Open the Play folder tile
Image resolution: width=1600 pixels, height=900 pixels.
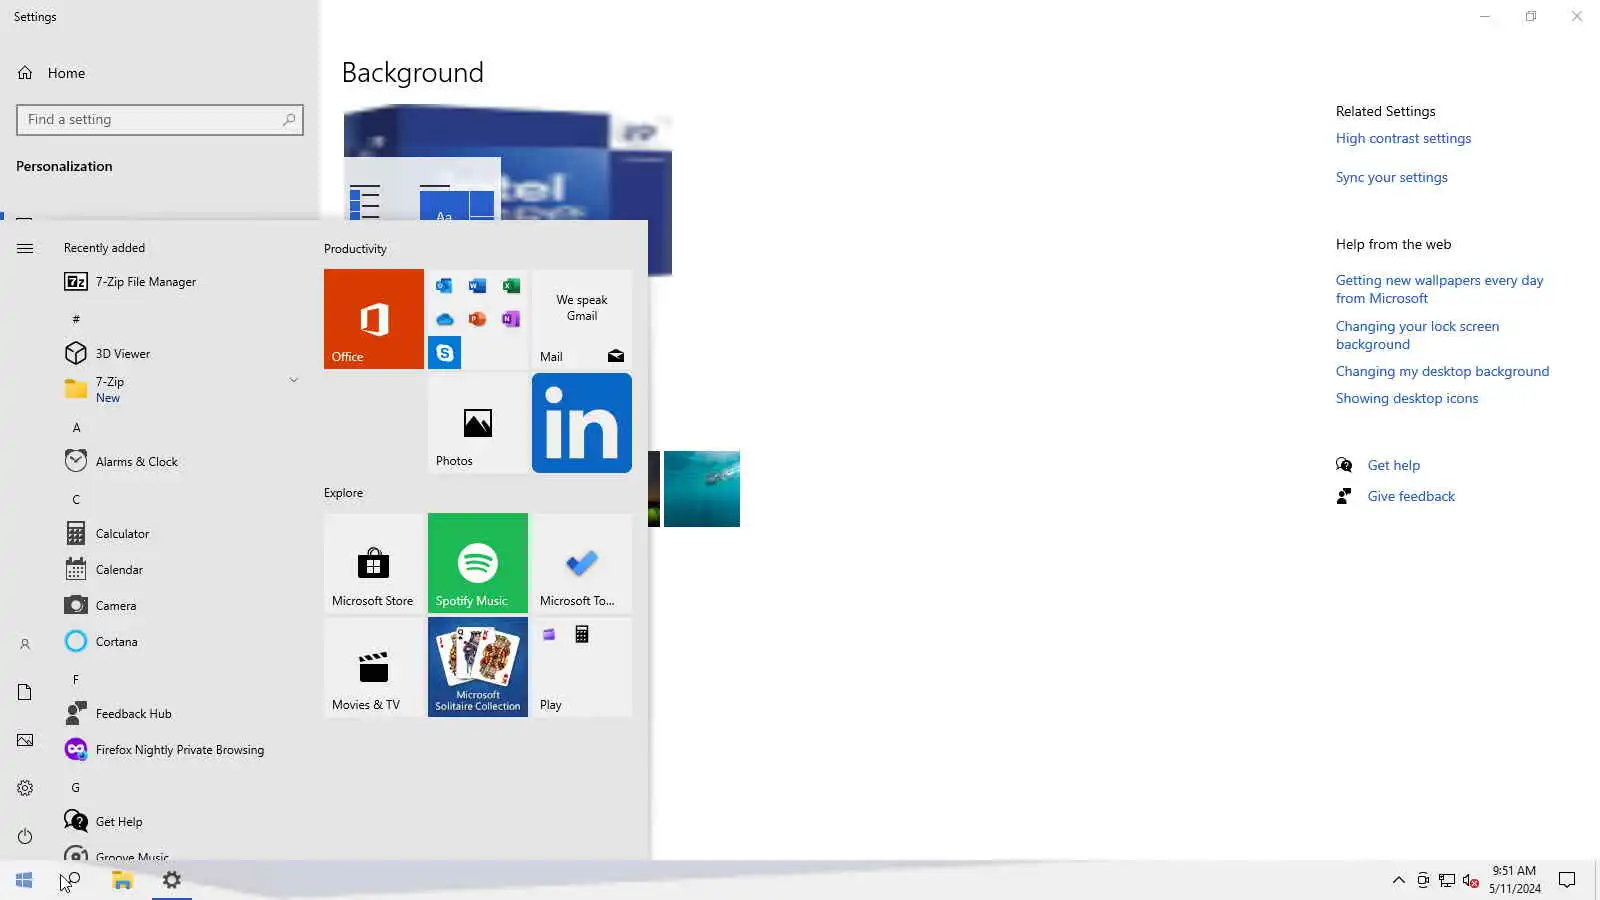[581, 667]
